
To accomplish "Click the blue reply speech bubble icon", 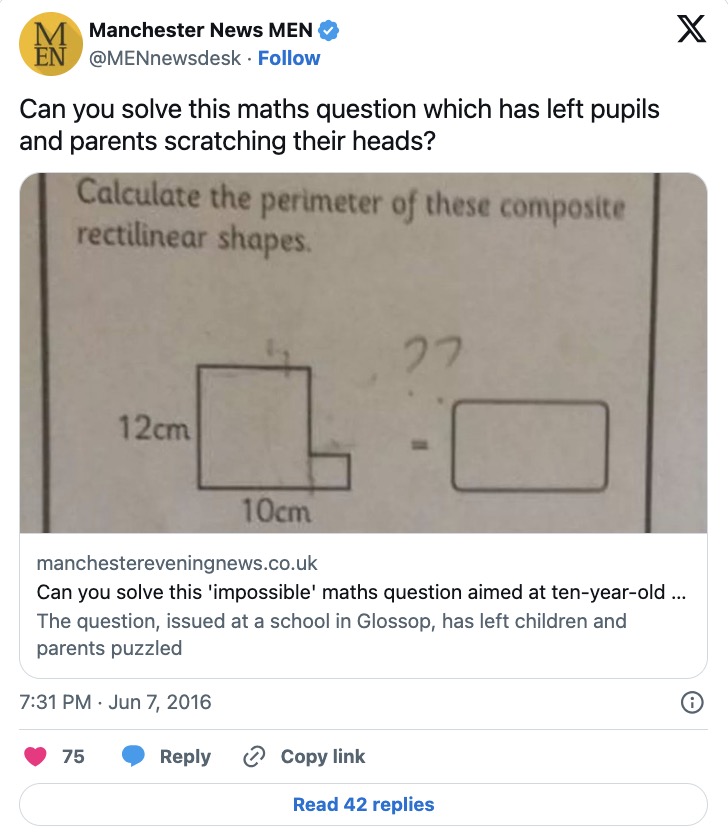I will (134, 757).
